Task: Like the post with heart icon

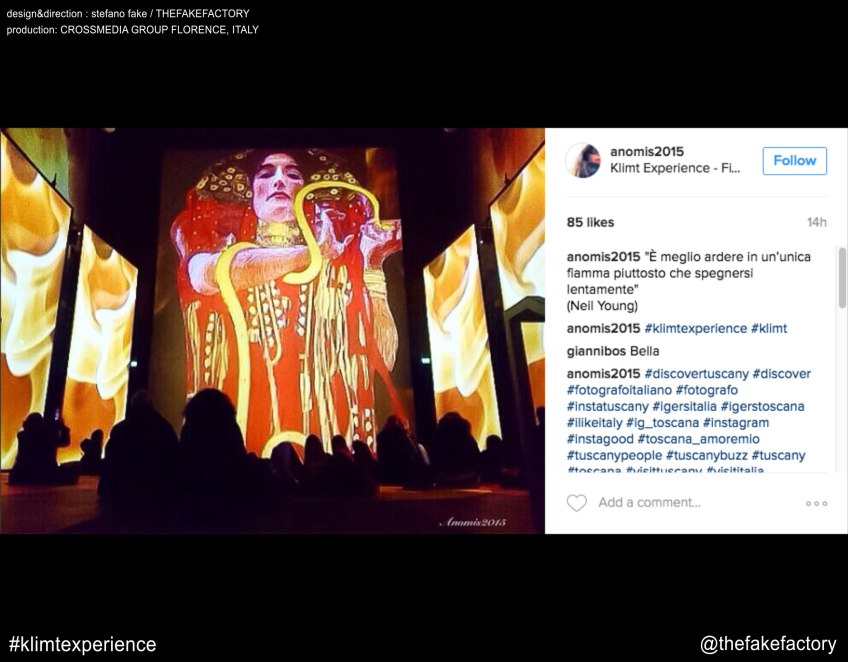Action: (577, 503)
